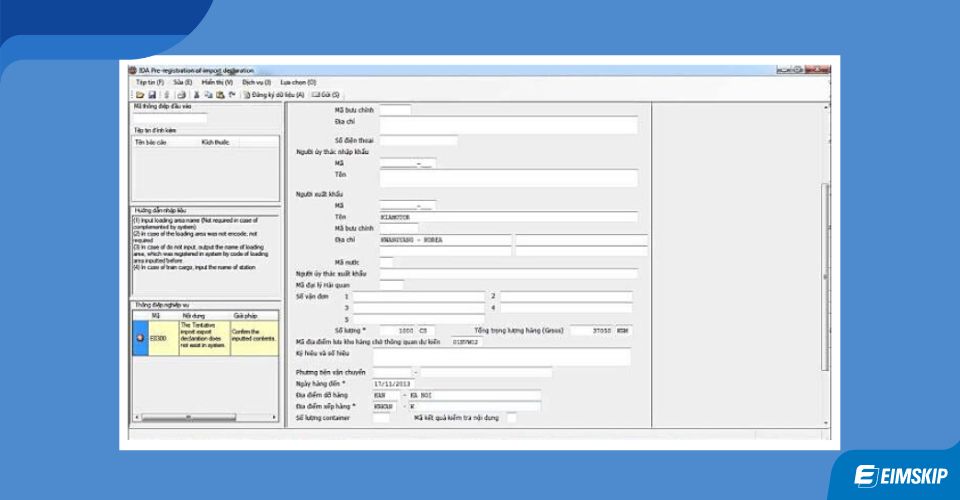Open the Dịch vụ (J) menu
The image size is (960, 500).
(x=256, y=82)
